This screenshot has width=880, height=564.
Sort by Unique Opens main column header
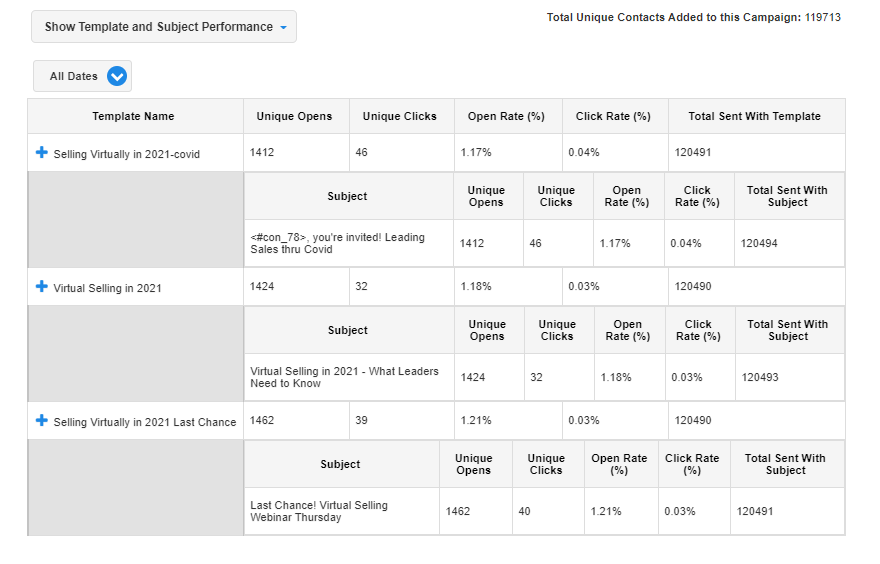294,116
